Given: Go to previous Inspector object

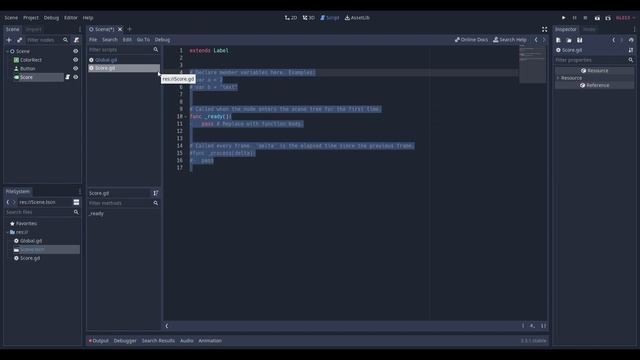Looking at the screenshot, I should pyautogui.click(x=613, y=40).
